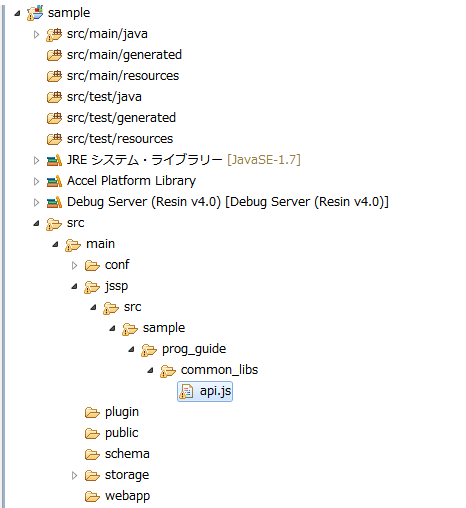The width and height of the screenshot is (466, 508).
Task: Click the src/test/resources package folder icon
Action: 54,139
